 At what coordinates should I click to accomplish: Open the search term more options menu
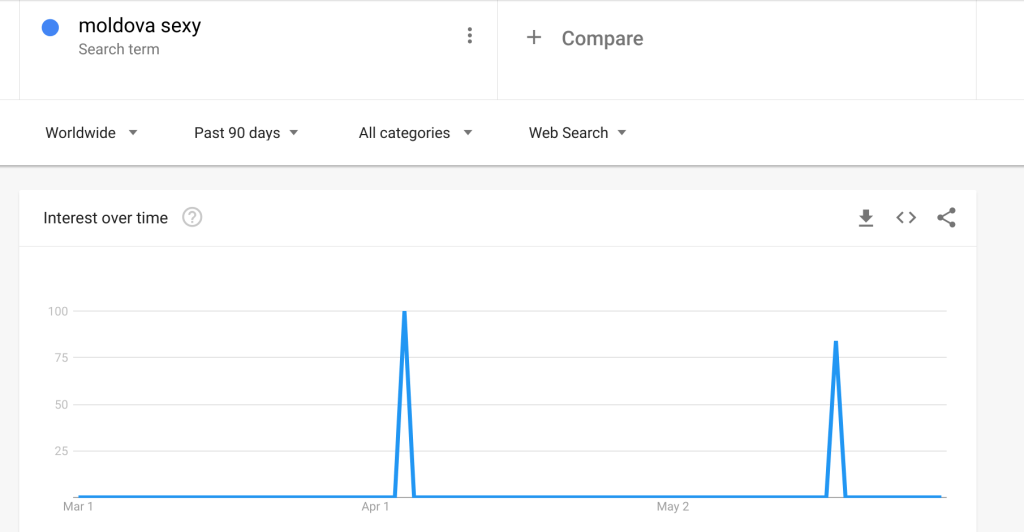coord(470,36)
